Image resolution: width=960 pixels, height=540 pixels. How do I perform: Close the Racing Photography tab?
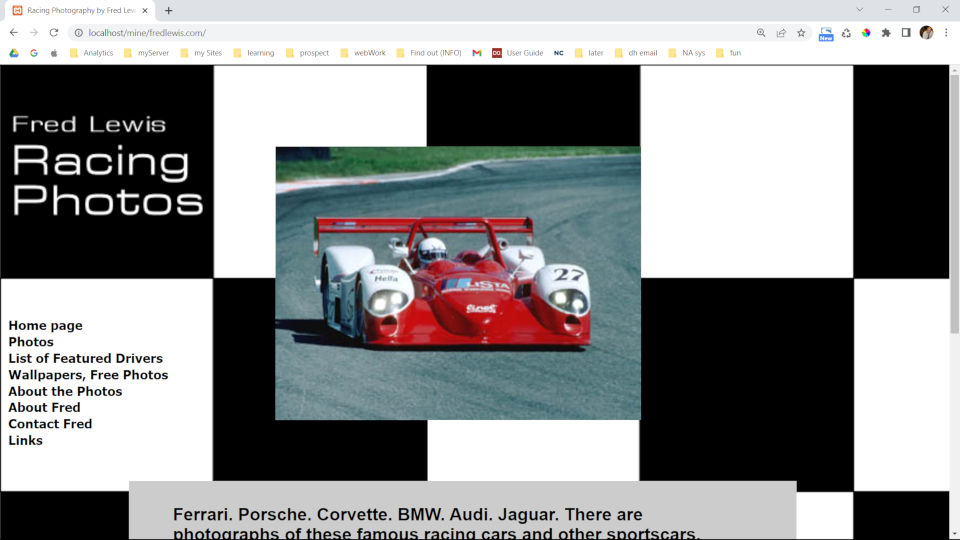click(x=145, y=10)
